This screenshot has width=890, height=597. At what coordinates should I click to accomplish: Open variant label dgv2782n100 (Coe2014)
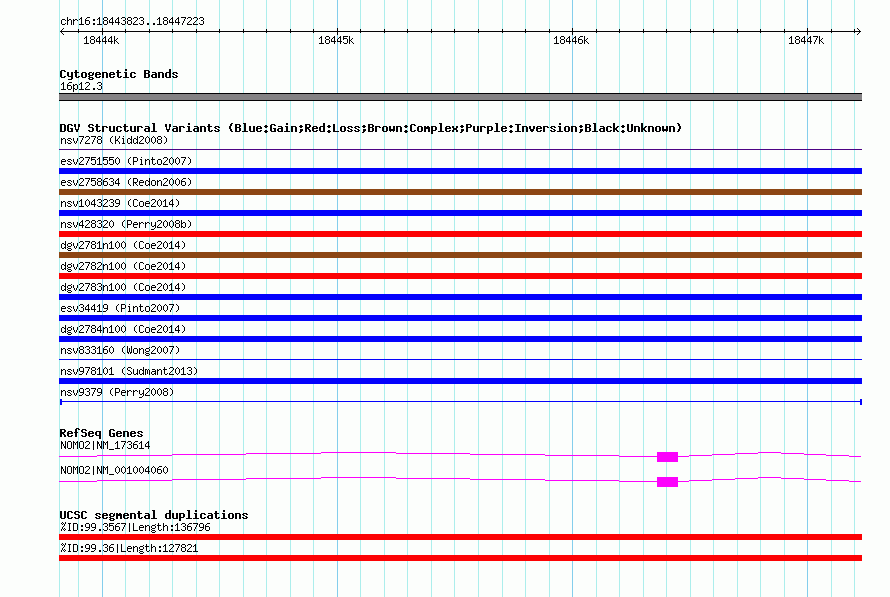[x=123, y=266]
